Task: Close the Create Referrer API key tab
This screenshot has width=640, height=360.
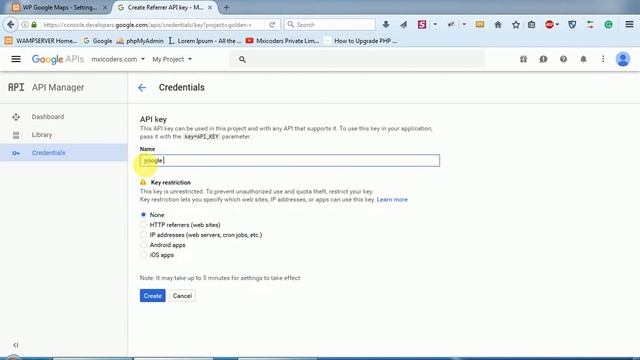Action: pyautogui.click(x=210, y=7)
